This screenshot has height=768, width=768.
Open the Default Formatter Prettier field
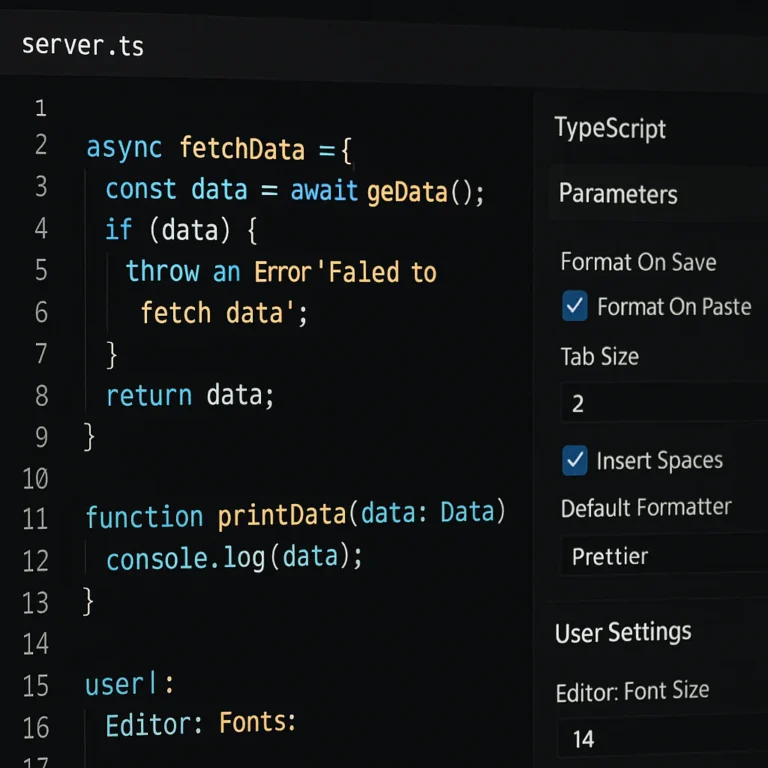tap(664, 555)
